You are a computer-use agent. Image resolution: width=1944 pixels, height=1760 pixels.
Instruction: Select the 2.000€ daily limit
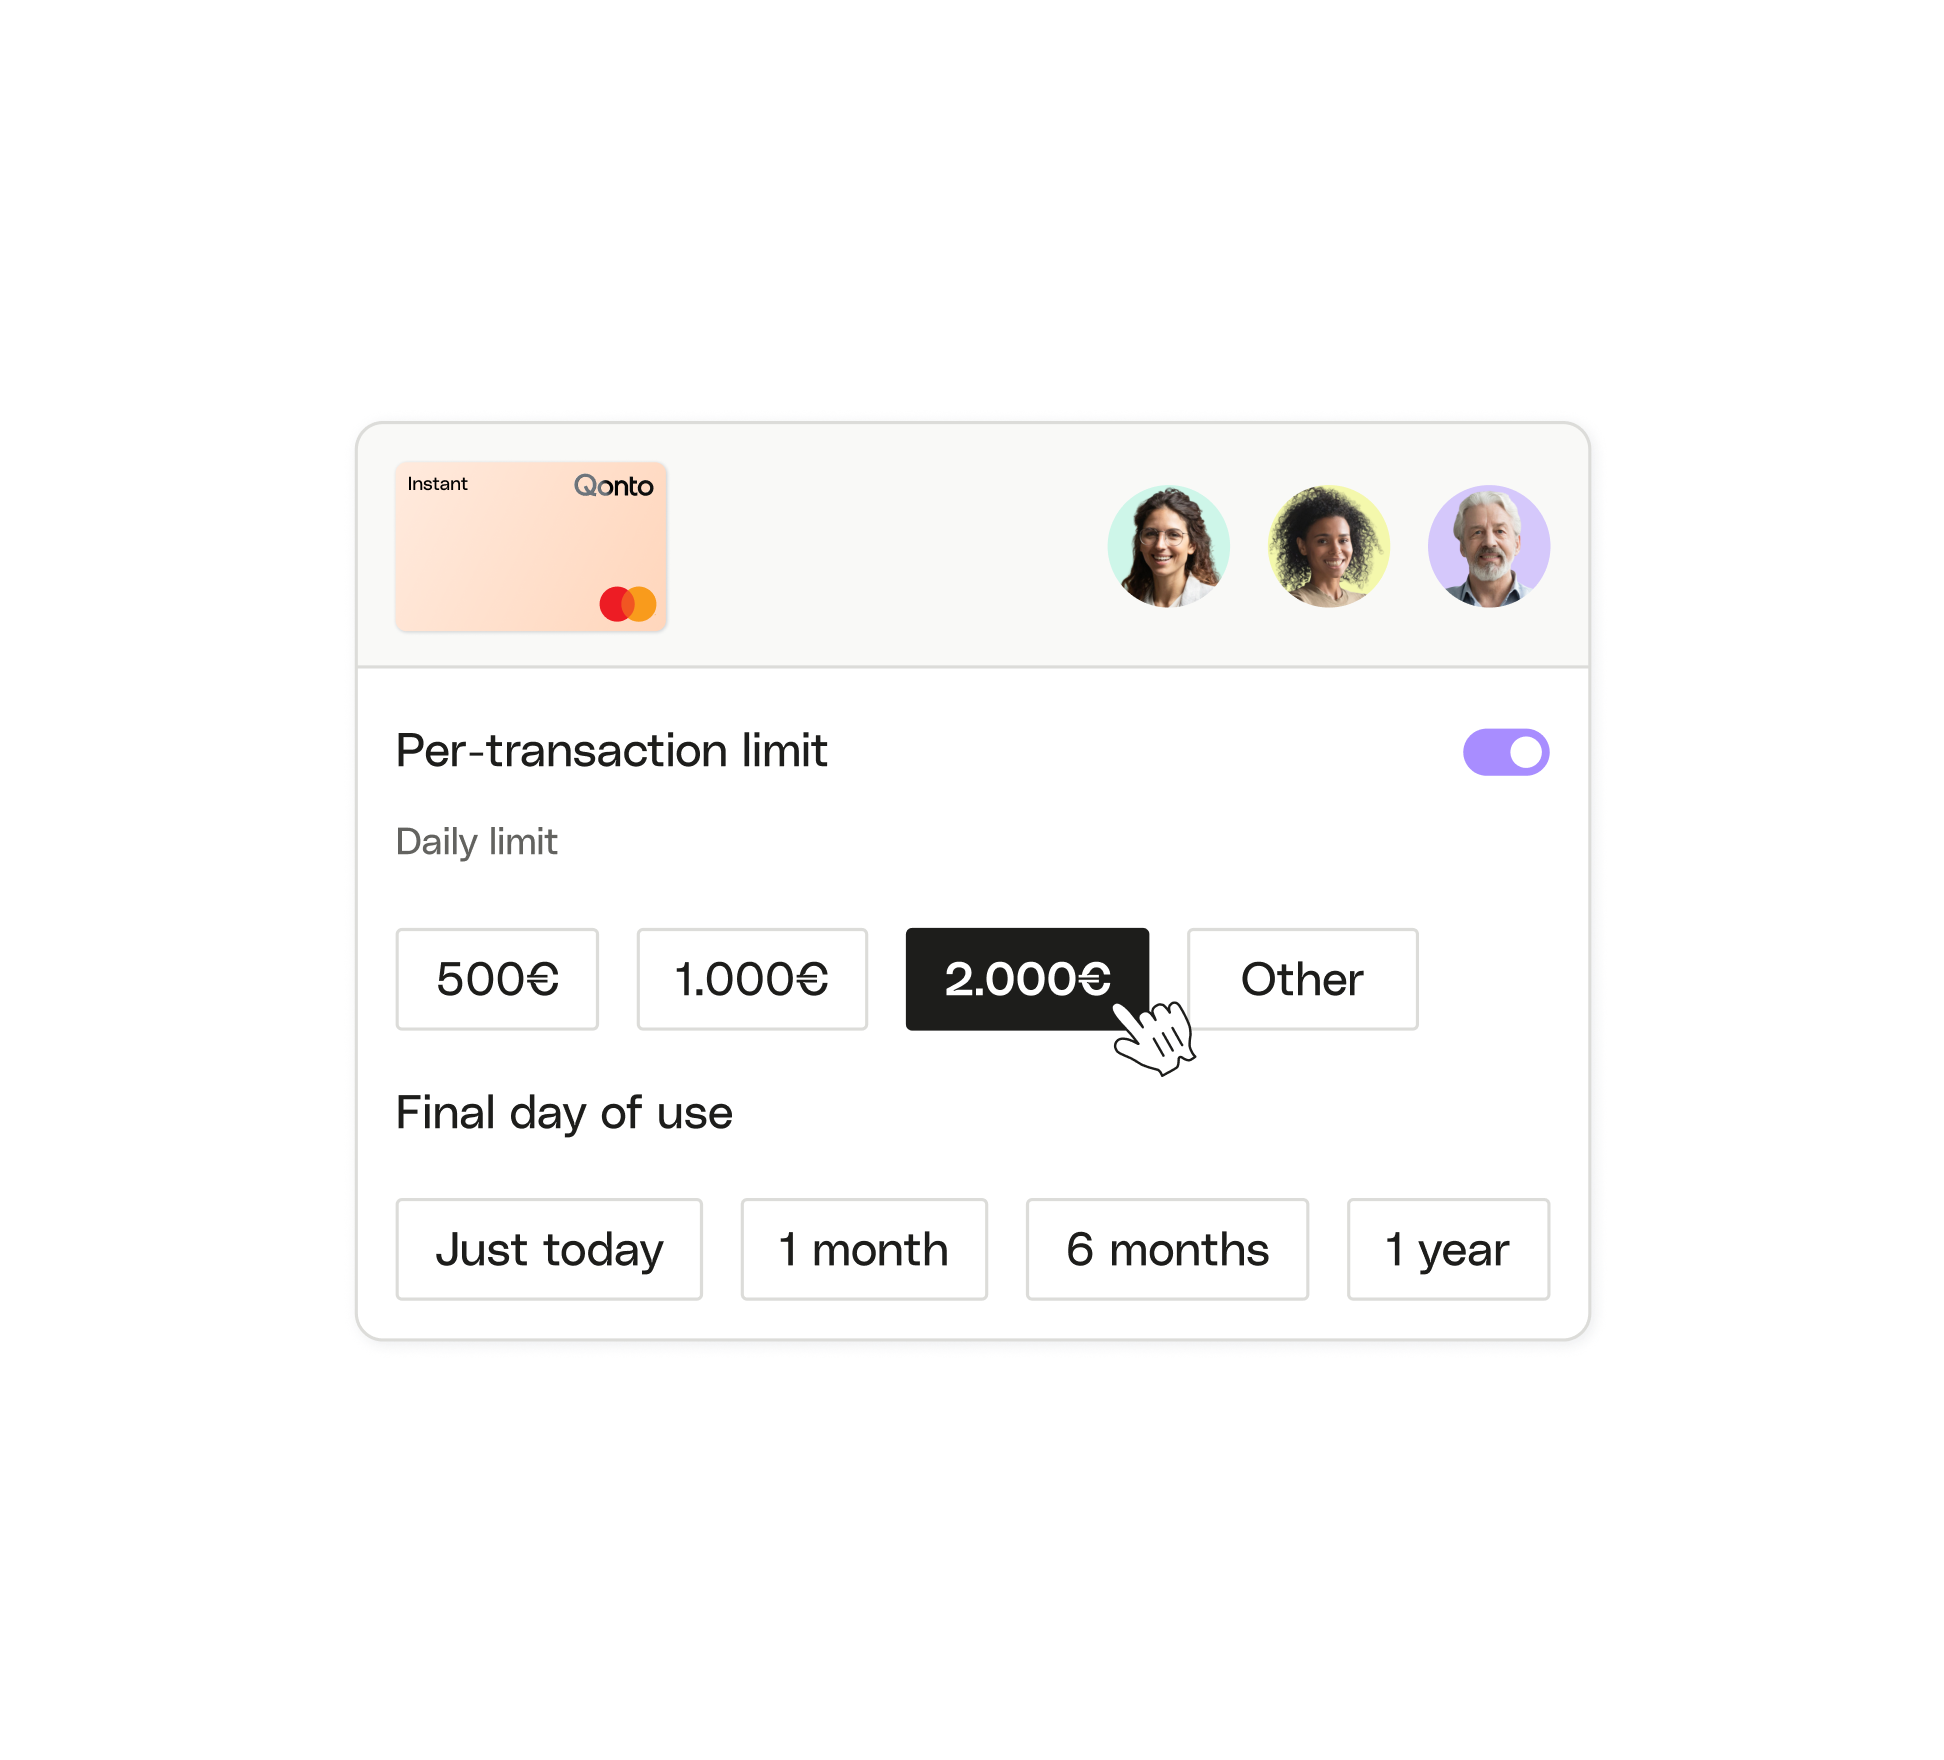pyautogui.click(x=1026, y=976)
